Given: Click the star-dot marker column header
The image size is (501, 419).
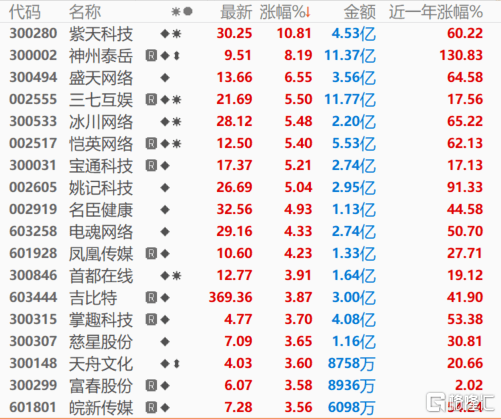Looking at the screenshot, I should tap(182, 12).
